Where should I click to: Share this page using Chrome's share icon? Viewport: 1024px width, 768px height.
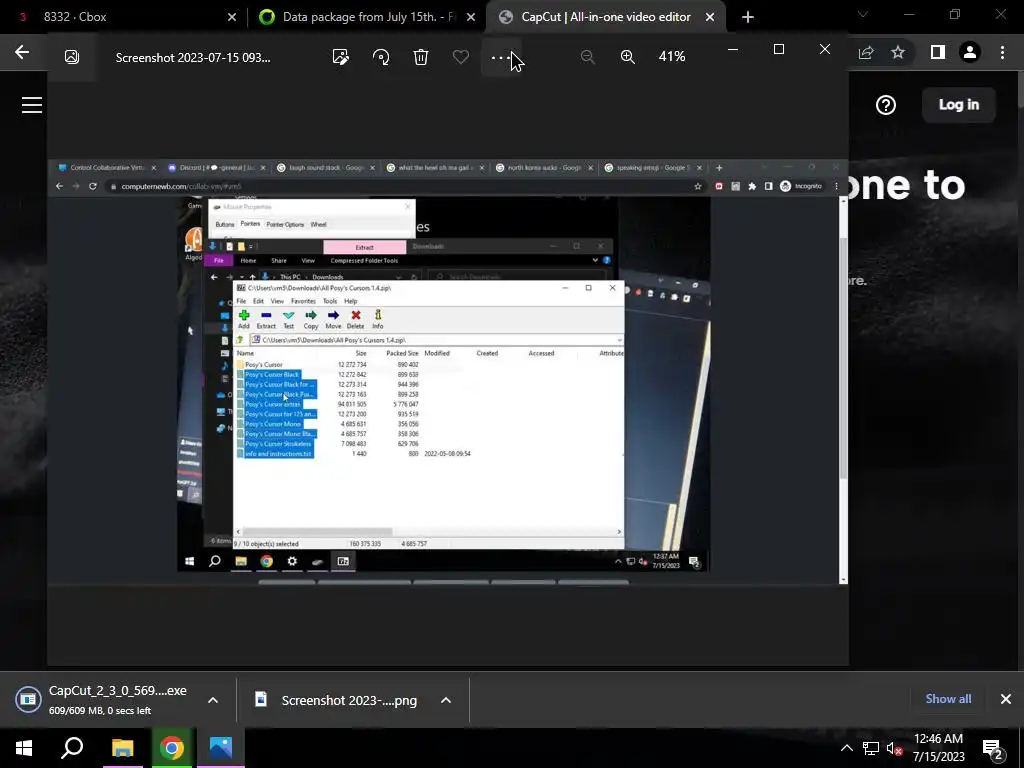click(866, 53)
